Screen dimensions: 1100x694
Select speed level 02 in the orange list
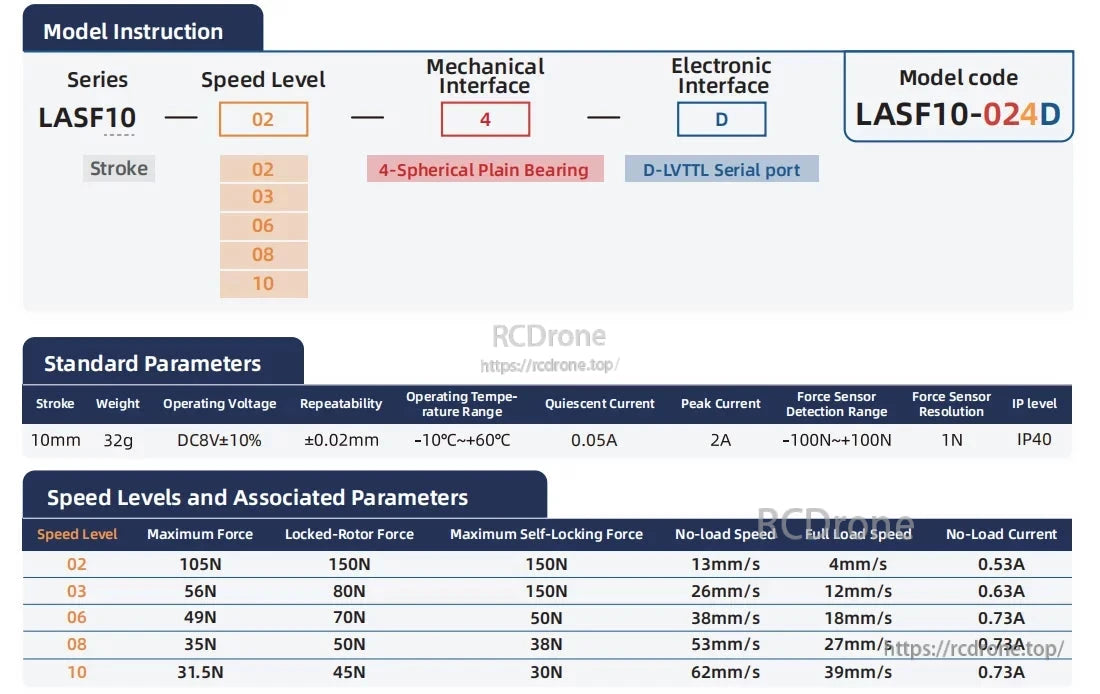coord(263,168)
